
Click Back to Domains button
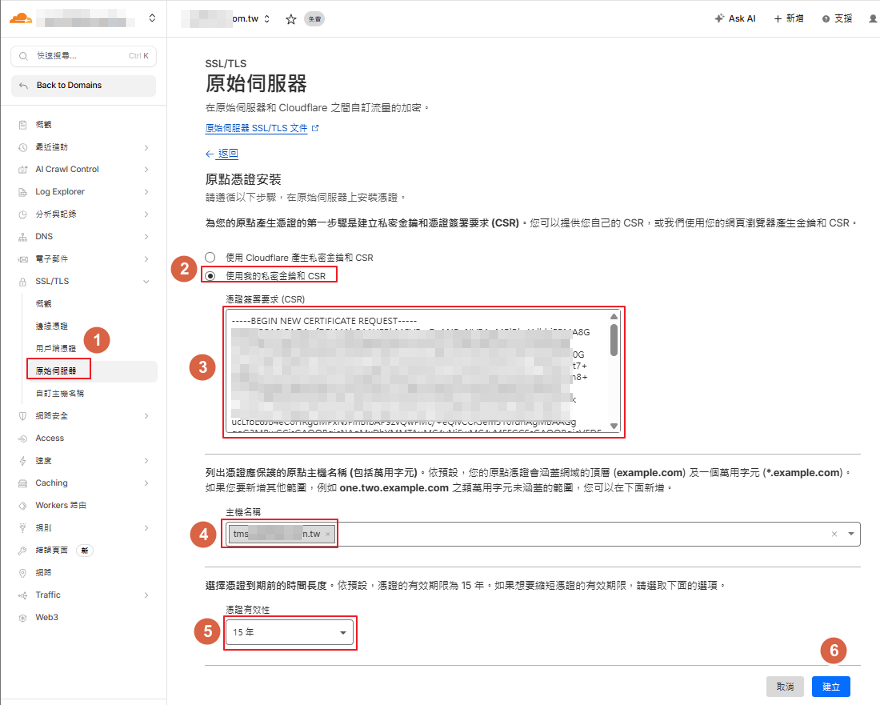(83, 85)
